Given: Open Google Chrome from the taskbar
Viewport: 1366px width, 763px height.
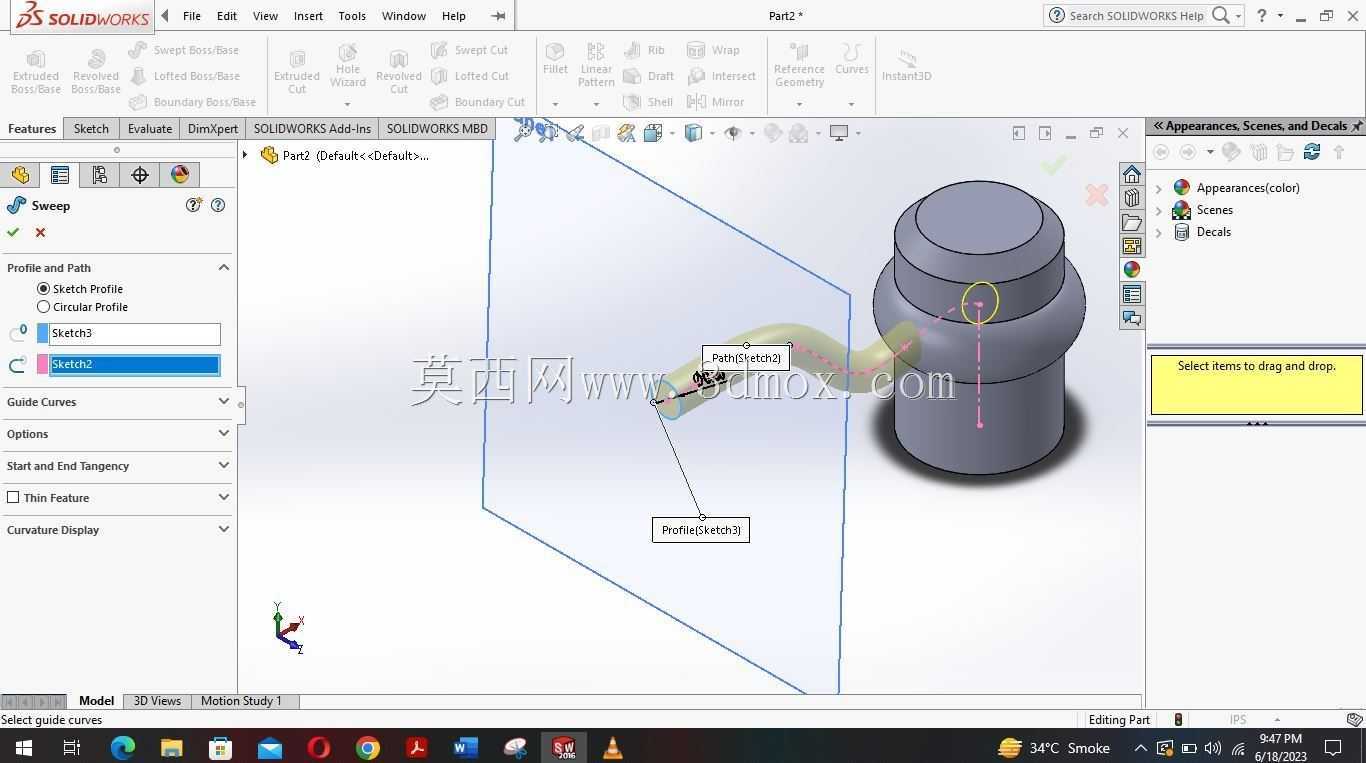Looking at the screenshot, I should point(368,748).
